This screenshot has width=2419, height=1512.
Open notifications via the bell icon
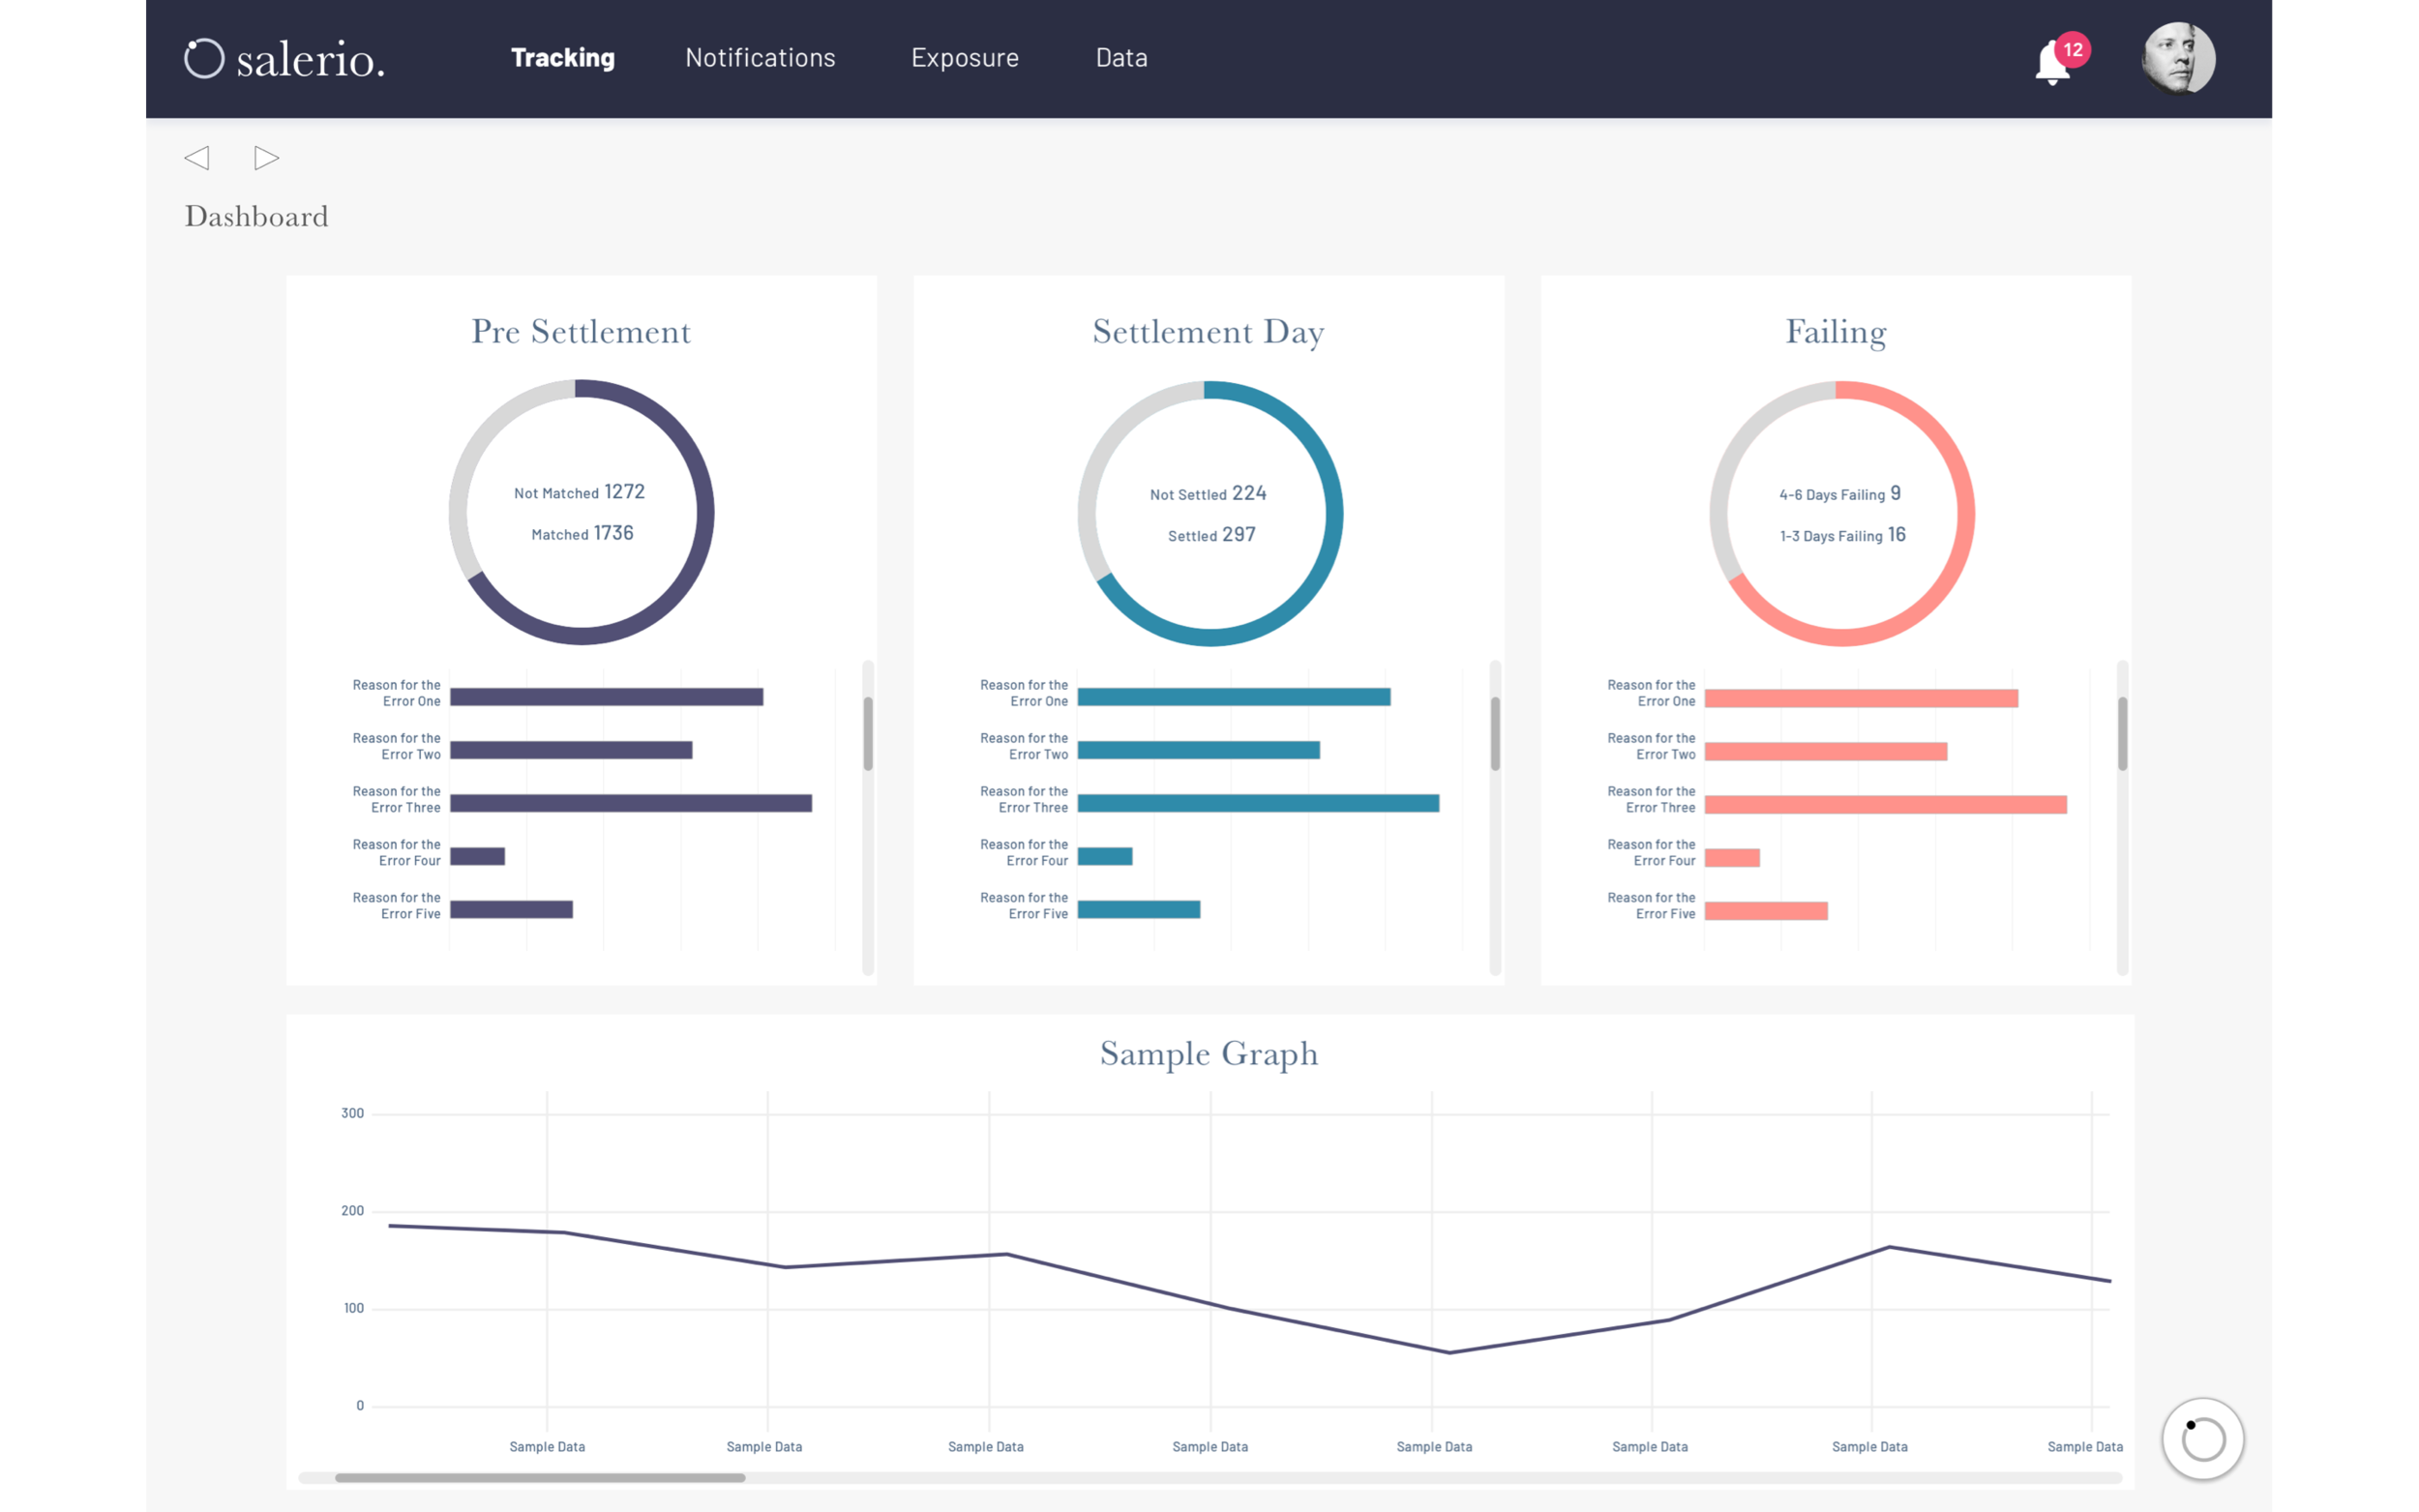tap(2052, 62)
